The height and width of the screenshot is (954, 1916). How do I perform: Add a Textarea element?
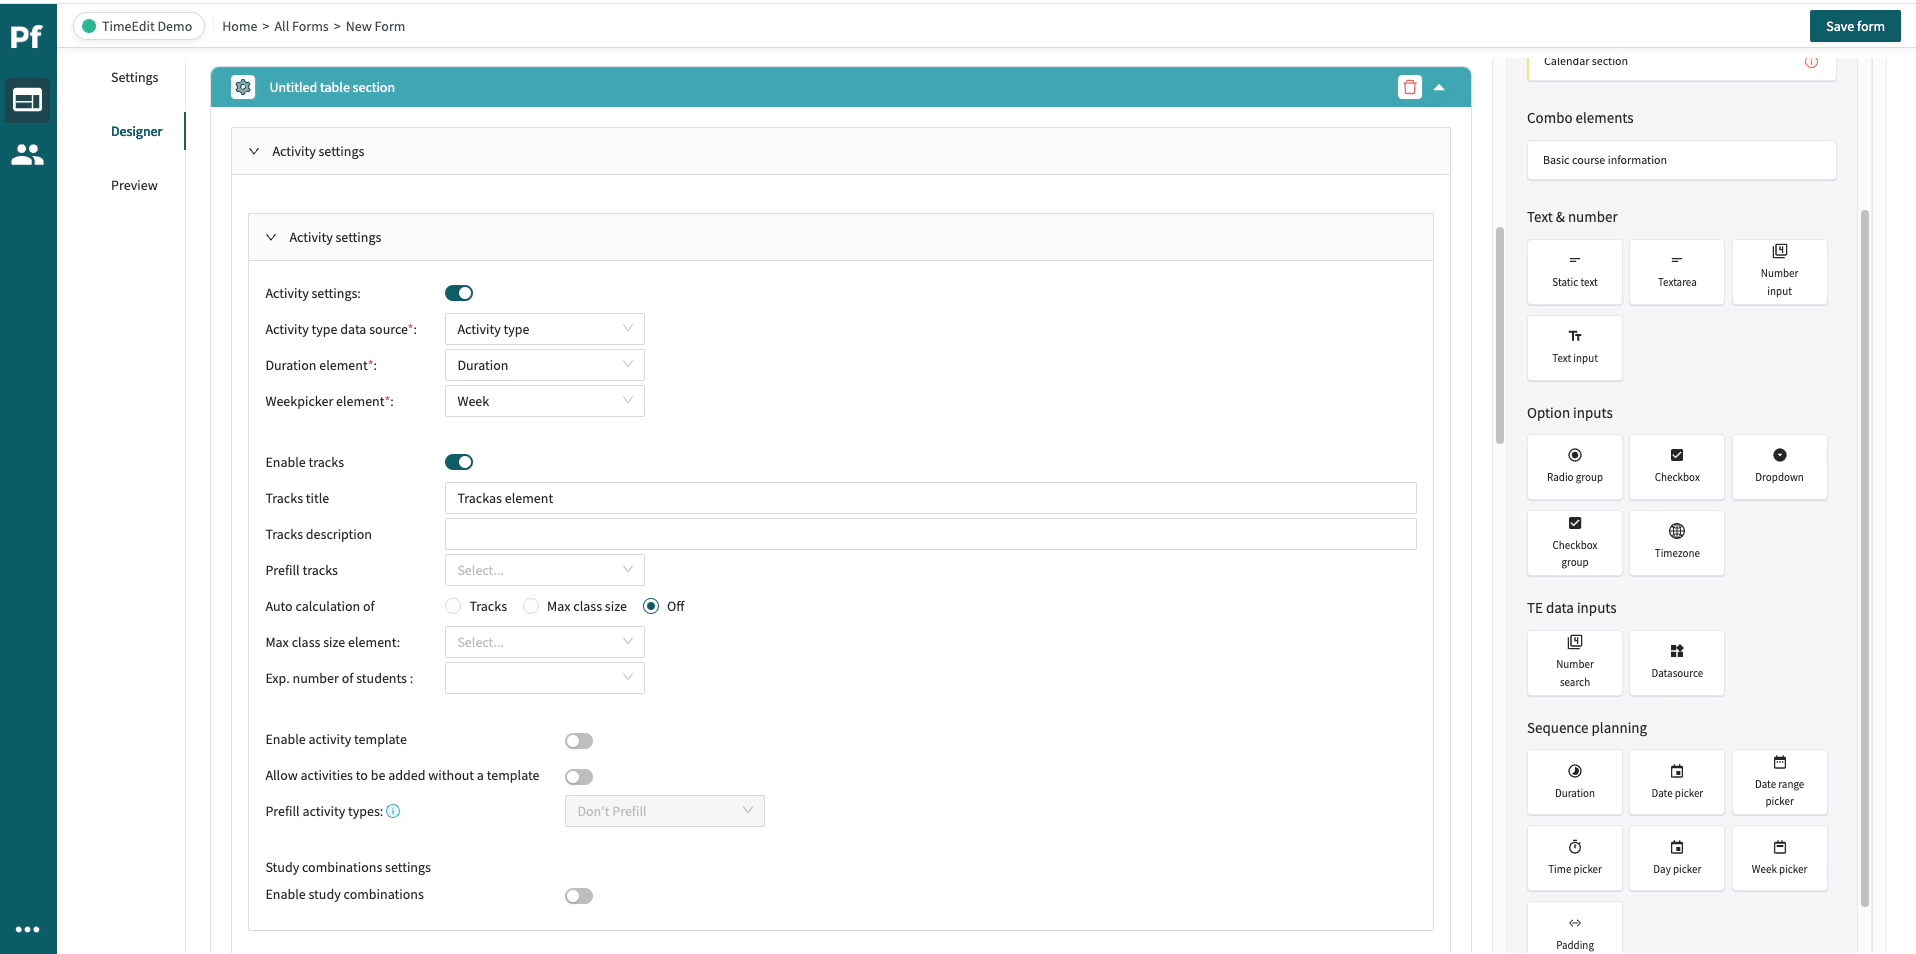click(x=1677, y=272)
